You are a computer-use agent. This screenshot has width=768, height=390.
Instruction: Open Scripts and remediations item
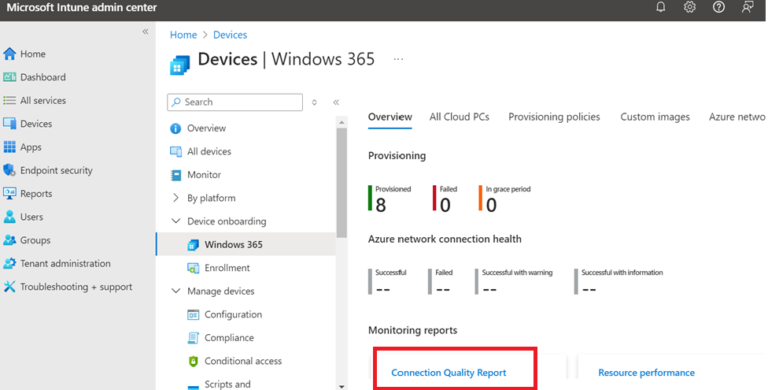click(x=227, y=385)
